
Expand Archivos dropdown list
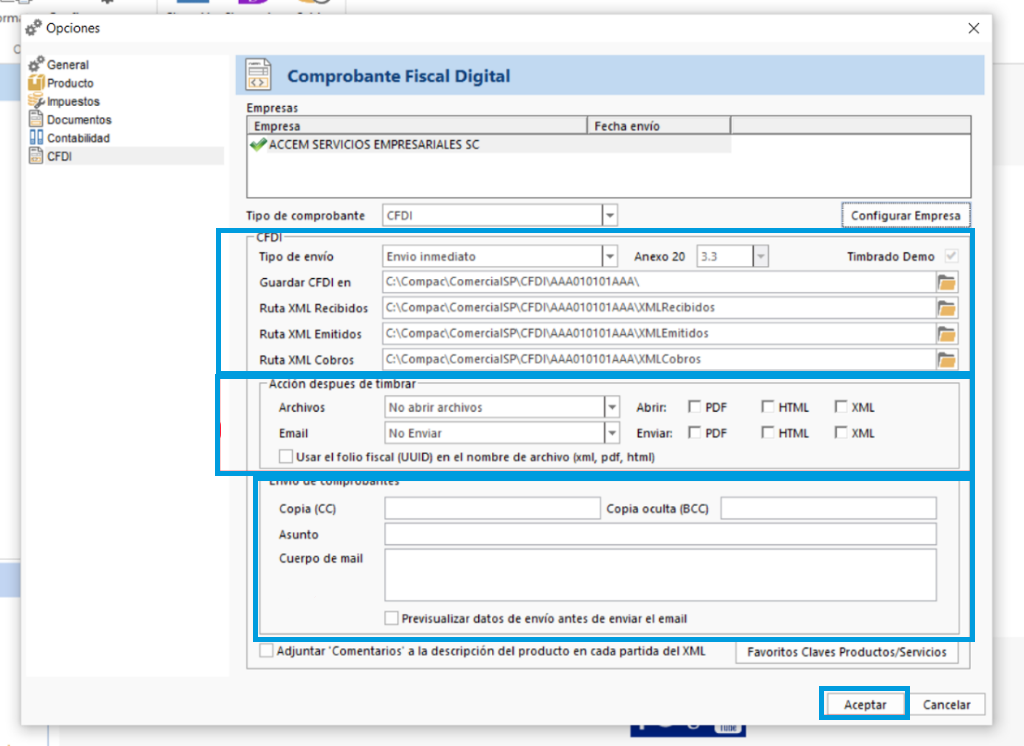click(611, 408)
